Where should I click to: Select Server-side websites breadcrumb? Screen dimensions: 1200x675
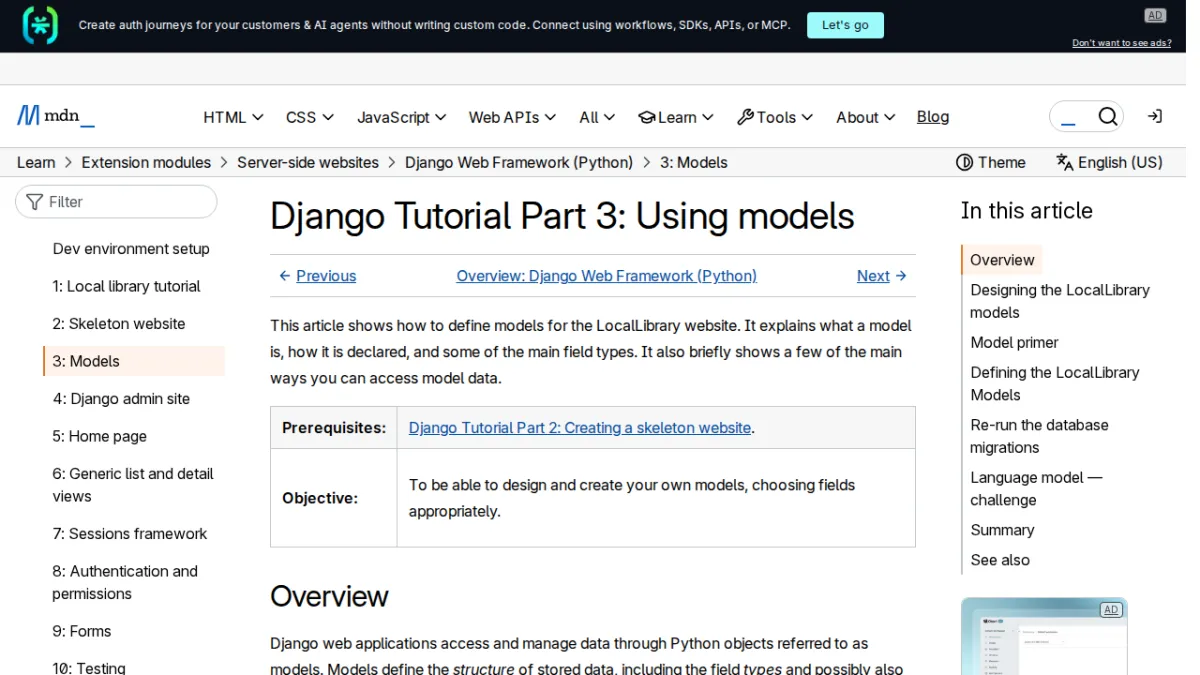pyautogui.click(x=308, y=162)
